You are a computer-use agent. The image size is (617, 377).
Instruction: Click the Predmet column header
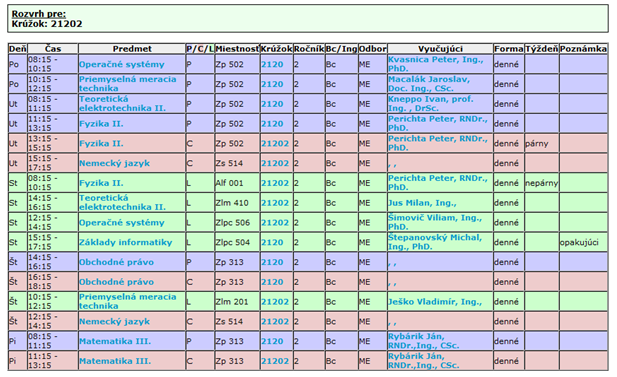[132, 49]
